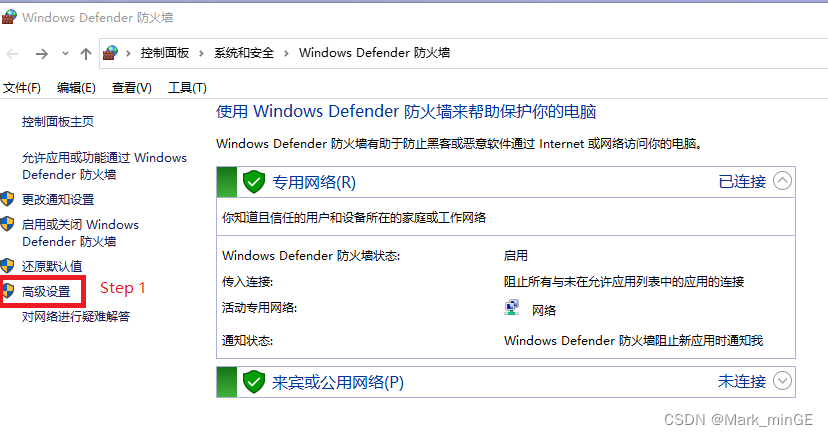Screen dimensions: 828x436
Task: Click 活动专用网络: label
Action: tap(259, 308)
